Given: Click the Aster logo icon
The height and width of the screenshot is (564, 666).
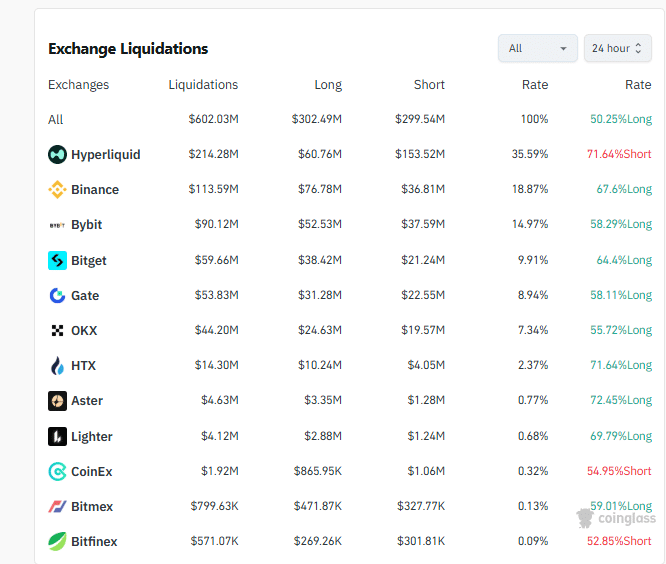Looking at the screenshot, I should 57,400.
